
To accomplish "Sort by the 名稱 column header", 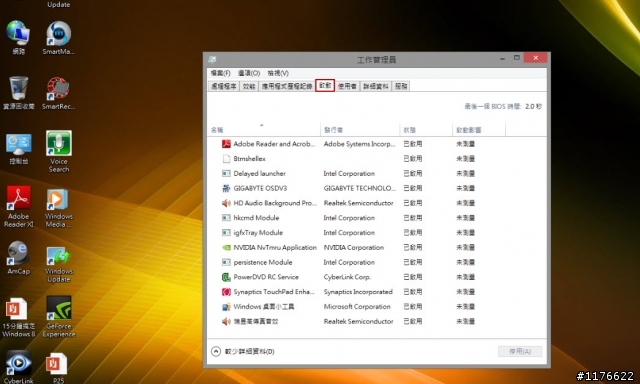I will [x=264, y=129].
